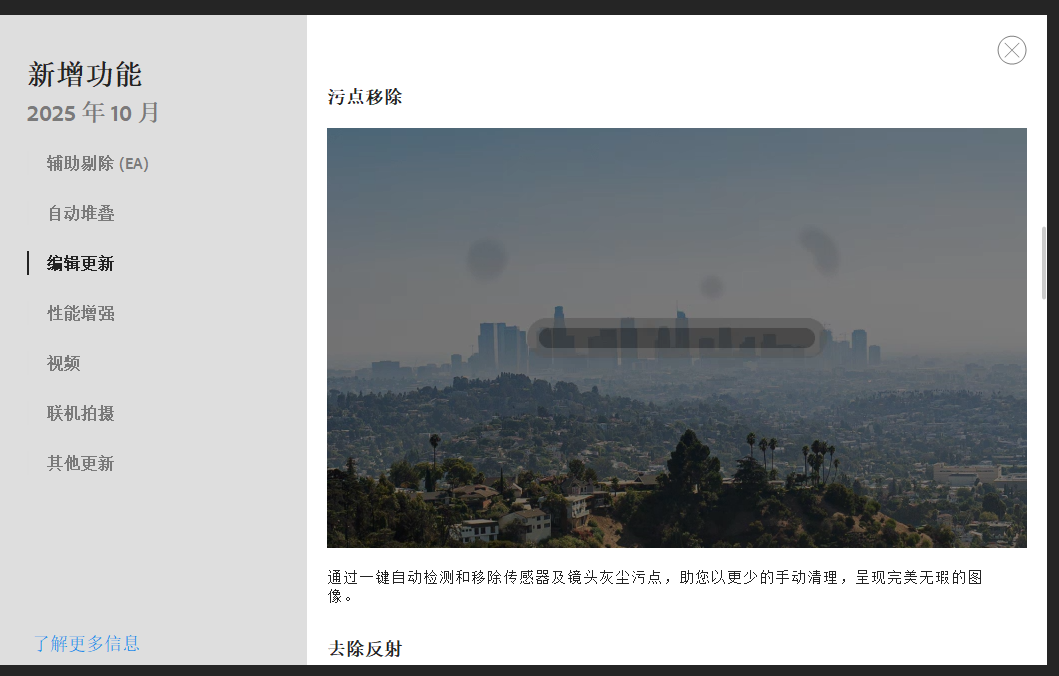The height and width of the screenshot is (676, 1059).
Task: Go to the 性能增强 section
Action: tap(80, 314)
